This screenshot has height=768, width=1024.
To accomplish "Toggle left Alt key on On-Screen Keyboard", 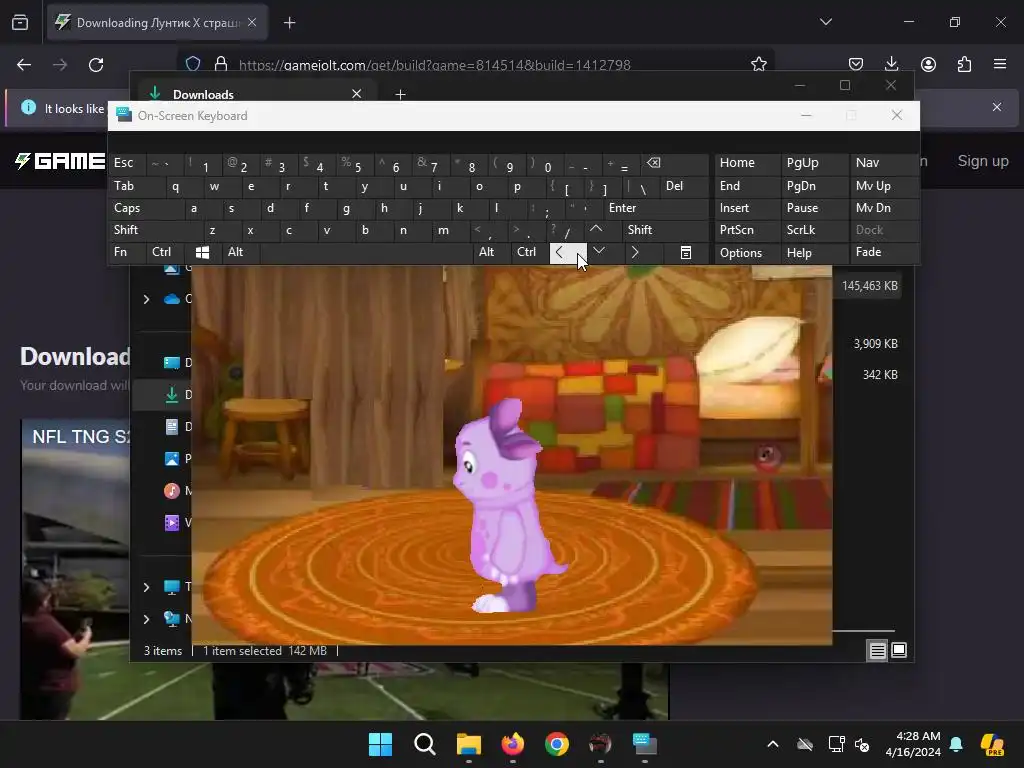I will pos(241,253).
